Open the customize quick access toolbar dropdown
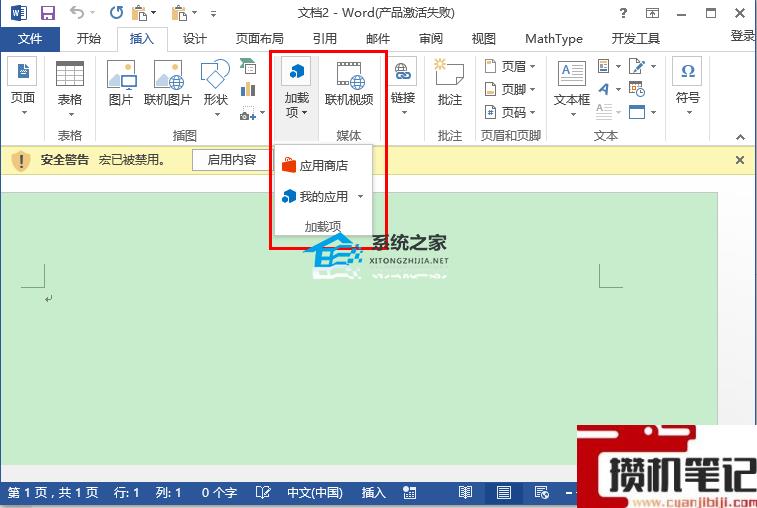 coord(213,14)
